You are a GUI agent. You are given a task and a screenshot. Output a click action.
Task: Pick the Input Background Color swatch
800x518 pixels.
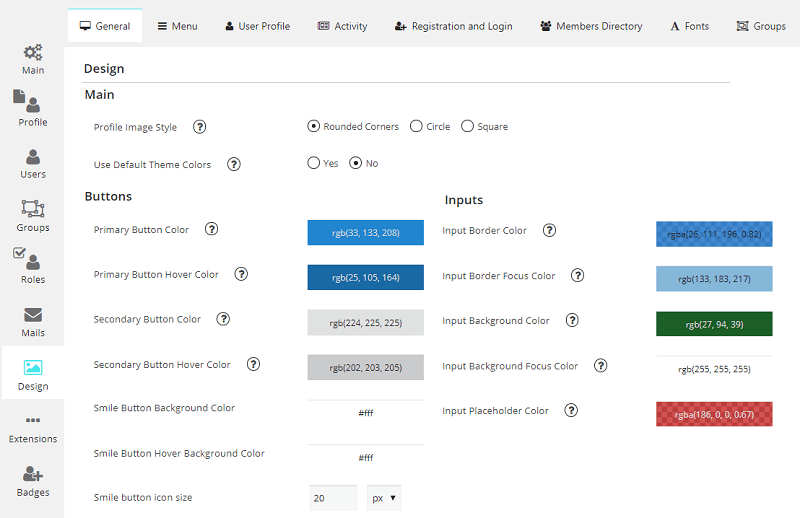point(714,324)
